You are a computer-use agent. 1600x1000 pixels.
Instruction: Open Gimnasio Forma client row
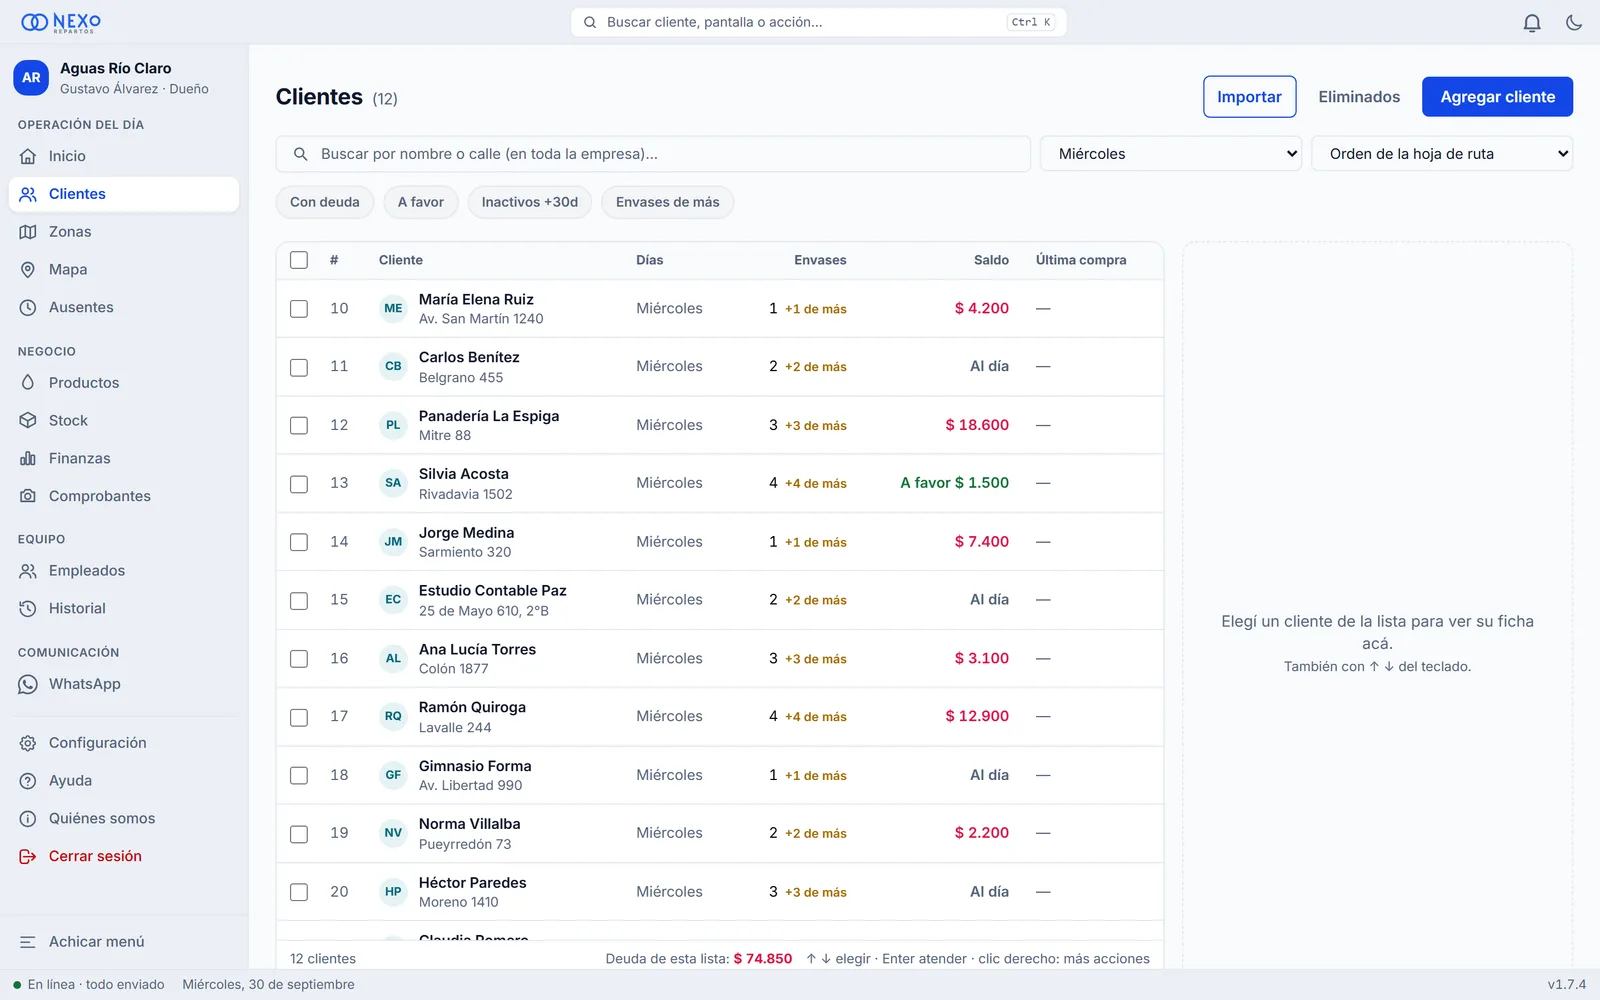pyautogui.click(x=720, y=776)
